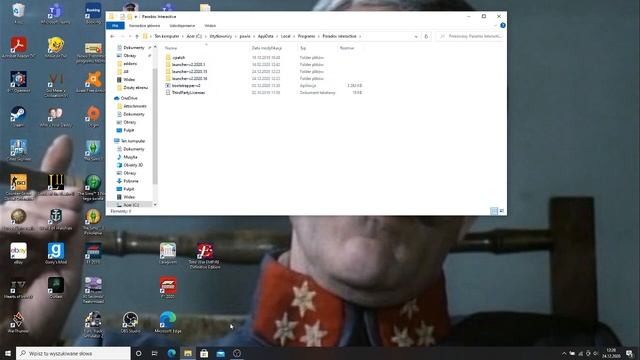Open the blue Plik (File) ribbon tab

pos(115,25)
